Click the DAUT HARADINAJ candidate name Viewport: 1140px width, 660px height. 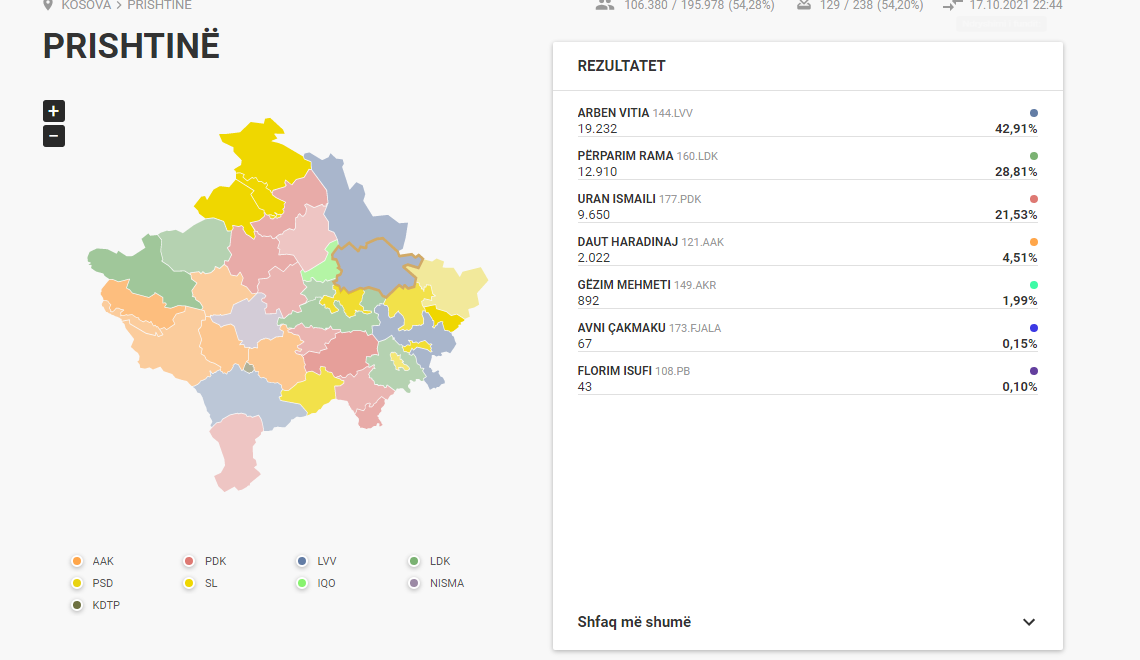[x=627, y=241]
